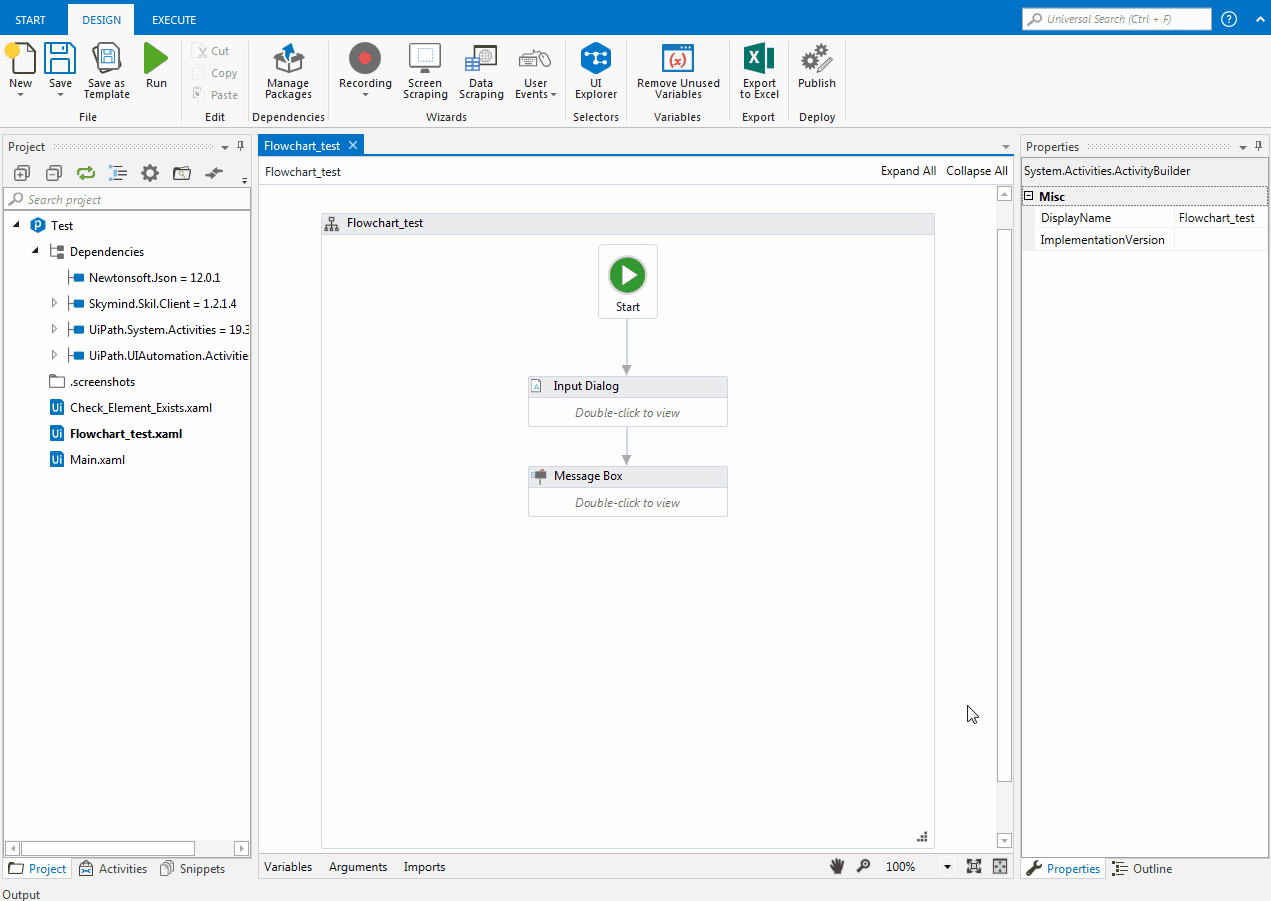Open the Arguments panel

pyautogui.click(x=358, y=867)
